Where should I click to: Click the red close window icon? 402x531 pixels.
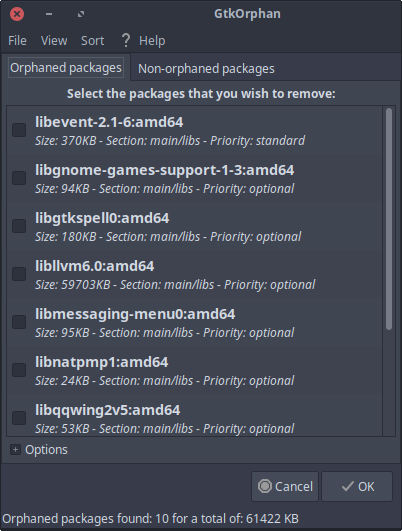click(x=17, y=14)
